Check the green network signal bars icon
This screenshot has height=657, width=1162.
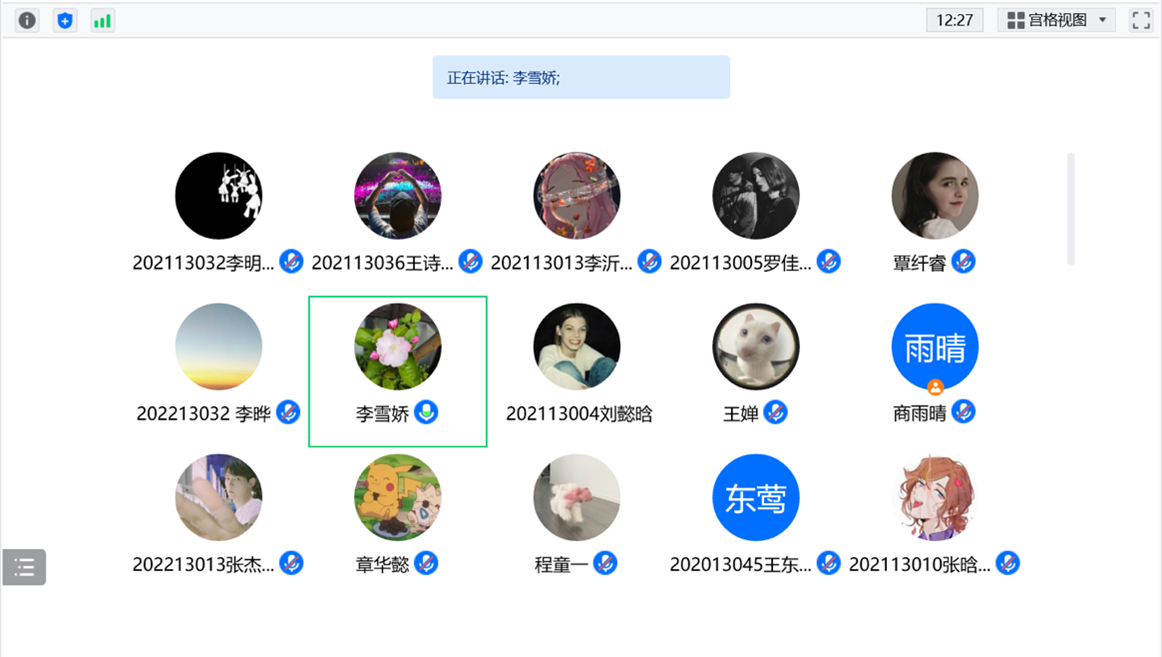point(102,21)
